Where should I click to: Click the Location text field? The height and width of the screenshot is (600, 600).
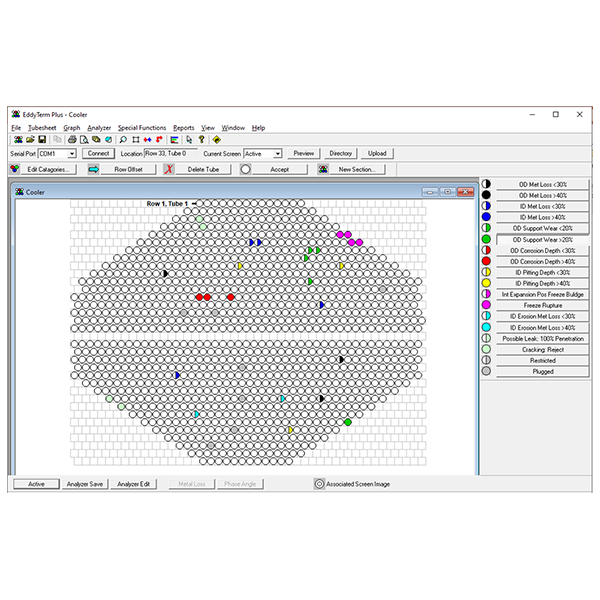170,154
